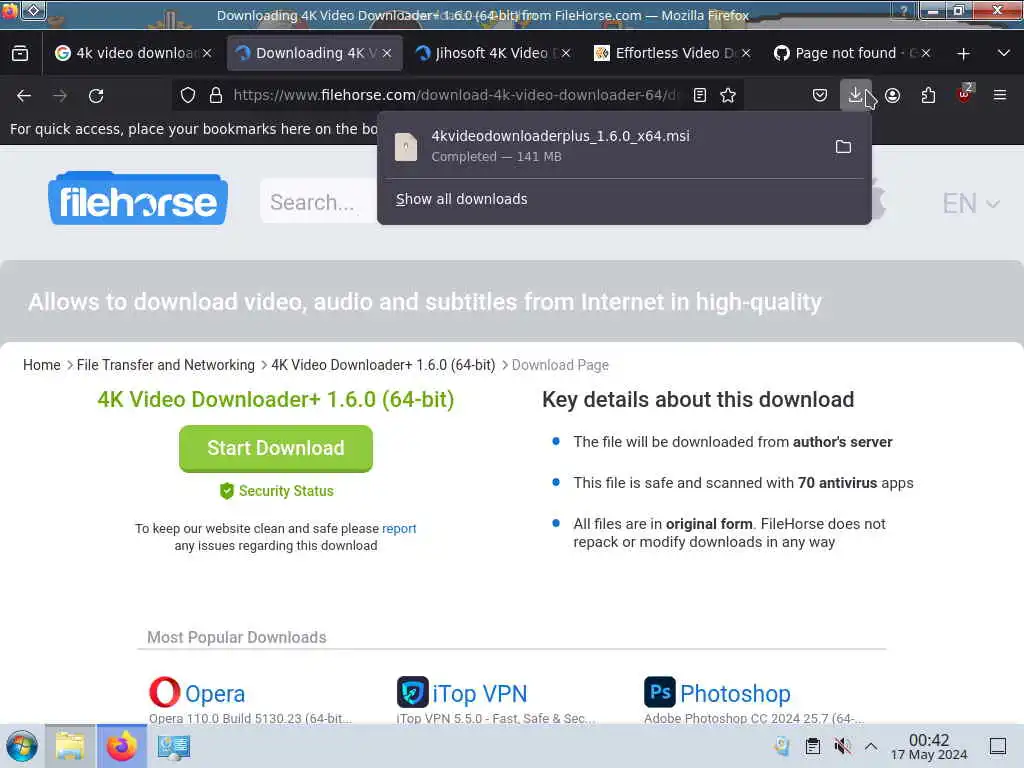Click Show all downloads
Image resolution: width=1024 pixels, height=768 pixels.
click(x=461, y=199)
